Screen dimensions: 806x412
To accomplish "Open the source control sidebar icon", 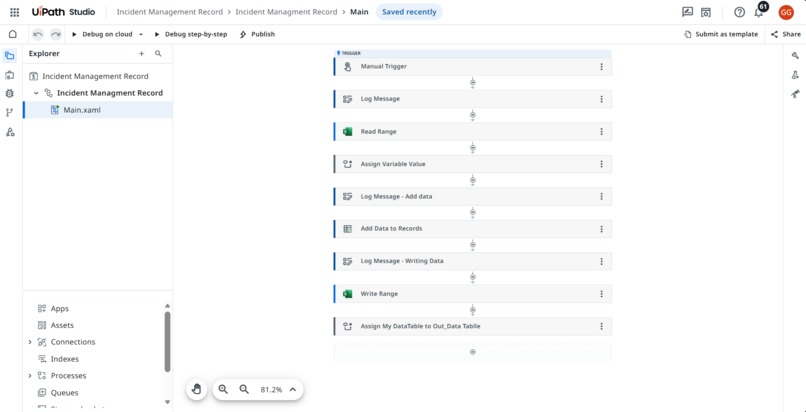I will click(9, 113).
